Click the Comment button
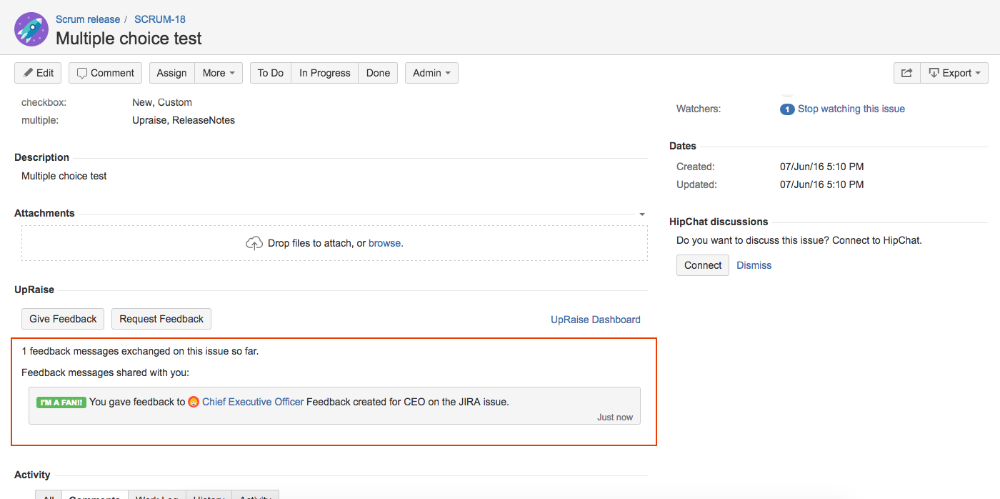Image resolution: width=1000 pixels, height=499 pixels. click(x=105, y=73)
